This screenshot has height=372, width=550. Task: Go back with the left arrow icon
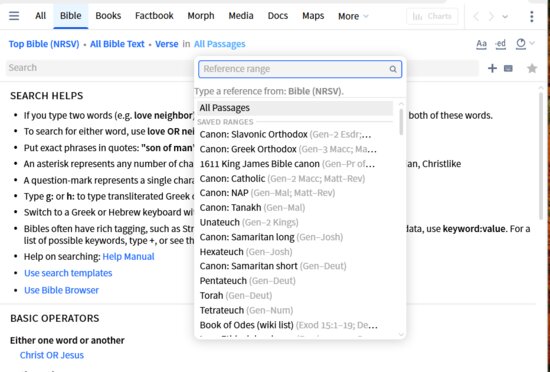[x=476, y=16]
